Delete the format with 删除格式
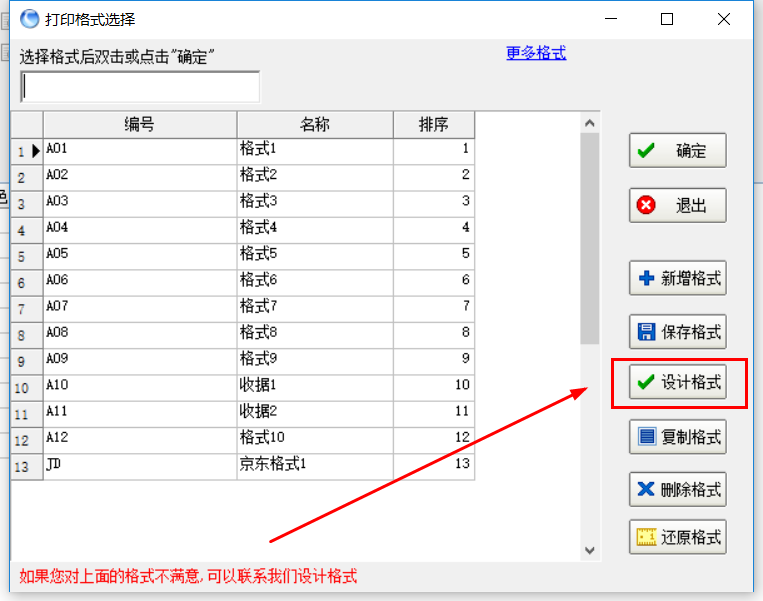Screen dimensions: 763x601 click(x=677, y=489)
